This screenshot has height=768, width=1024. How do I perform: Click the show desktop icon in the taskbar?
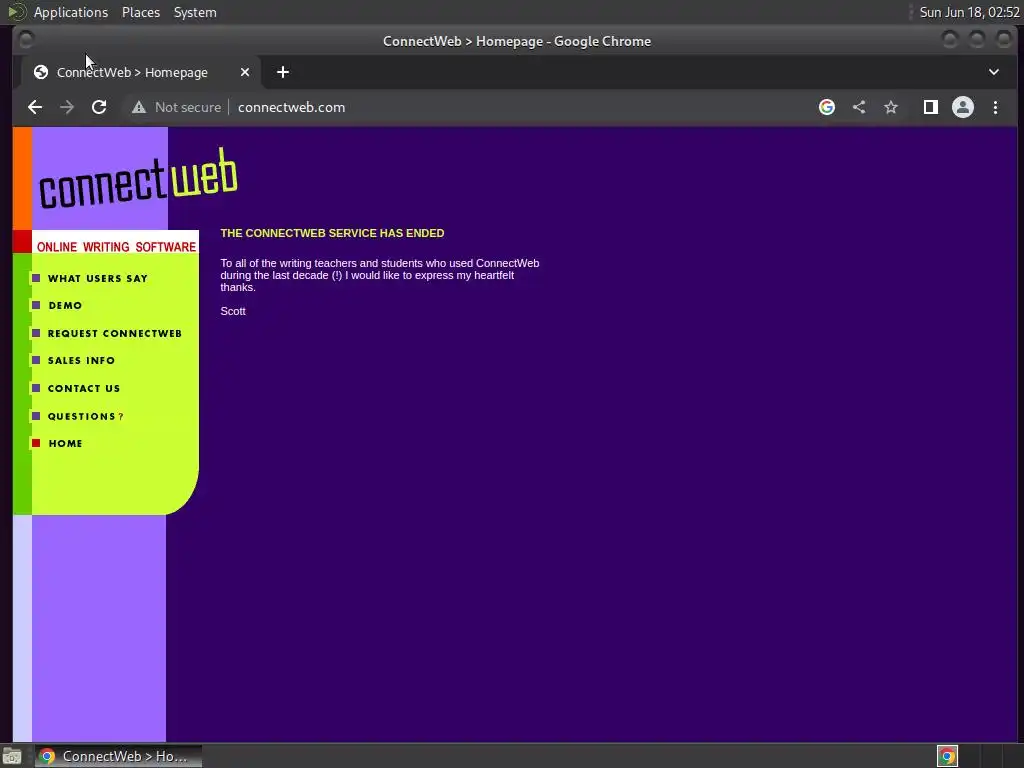pyautogui.click(x=12, y=756)
